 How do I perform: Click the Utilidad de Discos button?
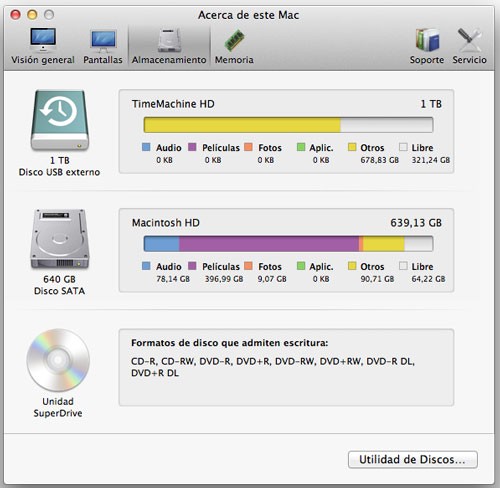[x=413, y=460]
